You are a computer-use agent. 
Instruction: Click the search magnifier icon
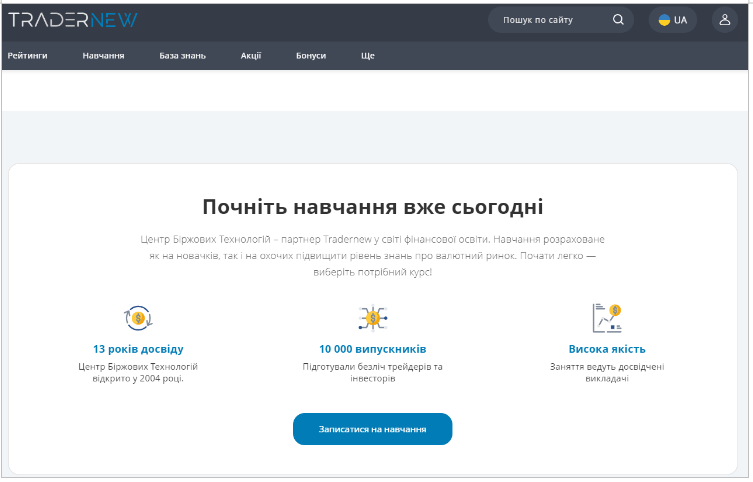tap(618, 20)
